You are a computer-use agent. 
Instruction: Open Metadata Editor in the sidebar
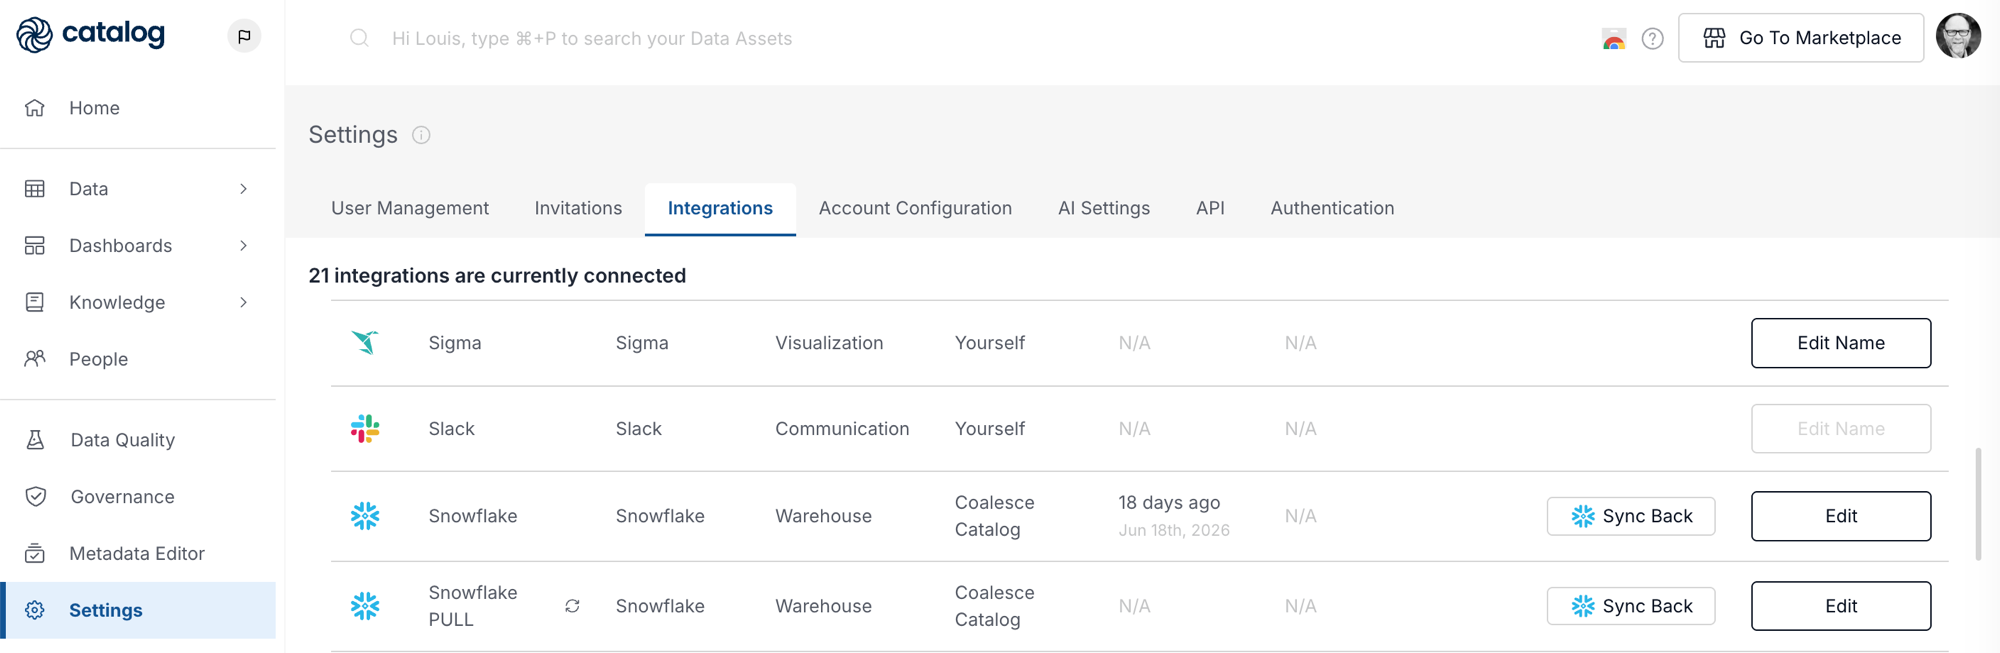coord(138,554)
